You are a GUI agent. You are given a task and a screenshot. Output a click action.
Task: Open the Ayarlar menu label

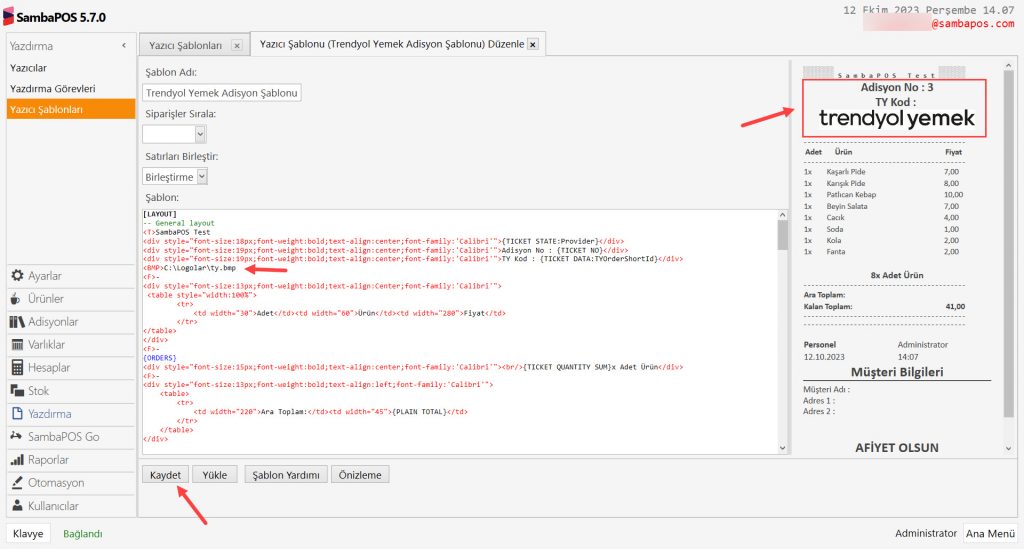[44, 275]
